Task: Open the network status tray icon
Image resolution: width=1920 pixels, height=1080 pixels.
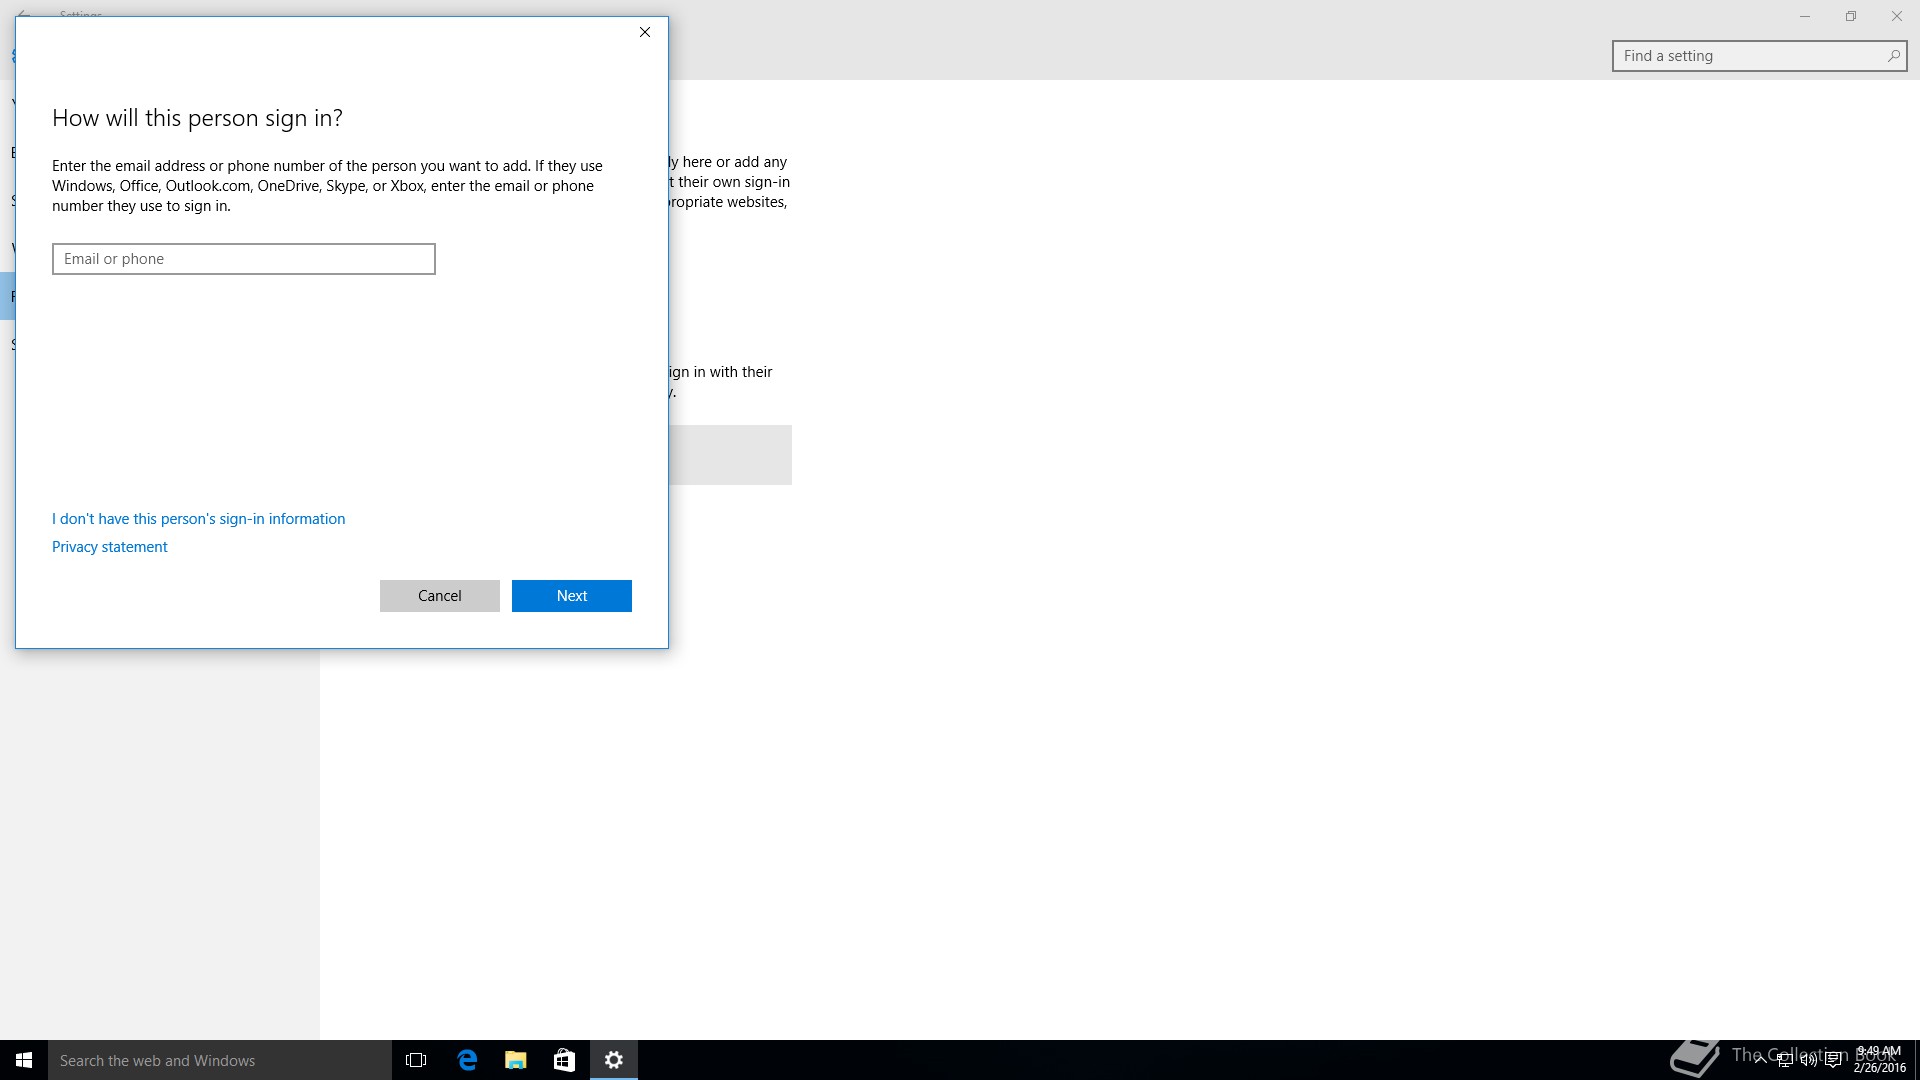Action: 1784,1061
